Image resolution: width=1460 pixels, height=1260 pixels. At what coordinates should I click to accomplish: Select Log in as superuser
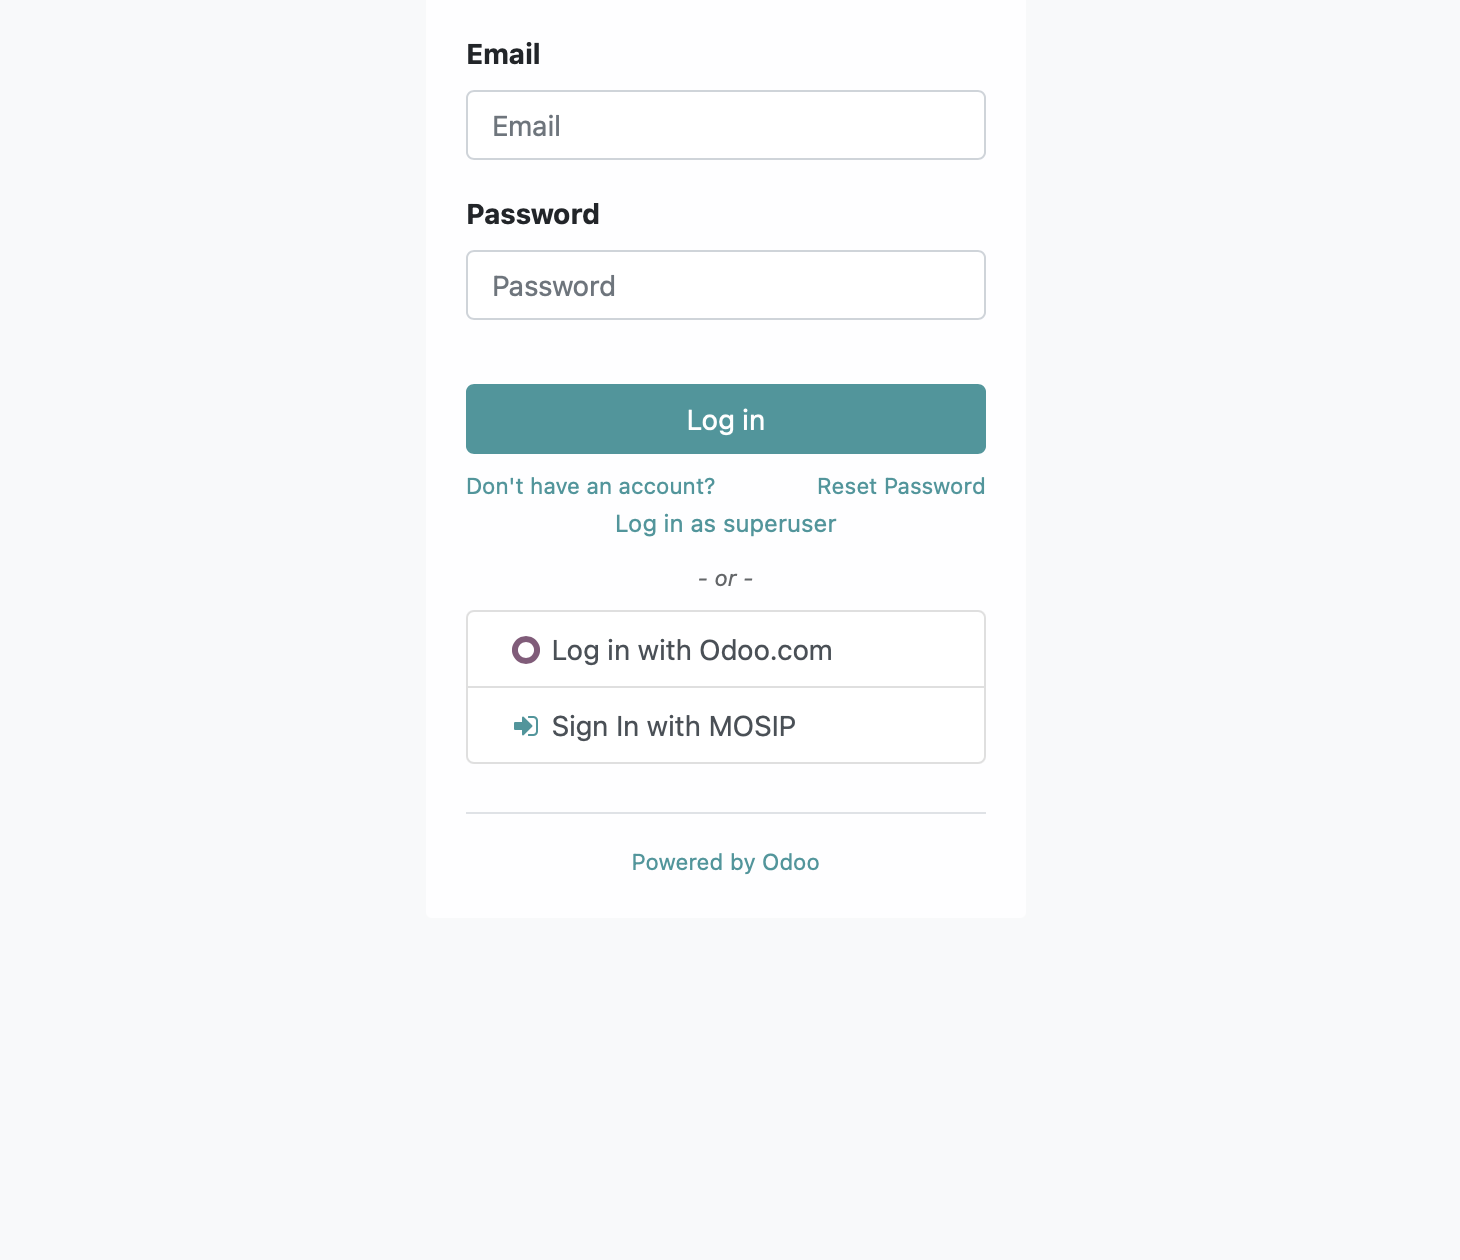pyautogui.click(x=725, y=523)
